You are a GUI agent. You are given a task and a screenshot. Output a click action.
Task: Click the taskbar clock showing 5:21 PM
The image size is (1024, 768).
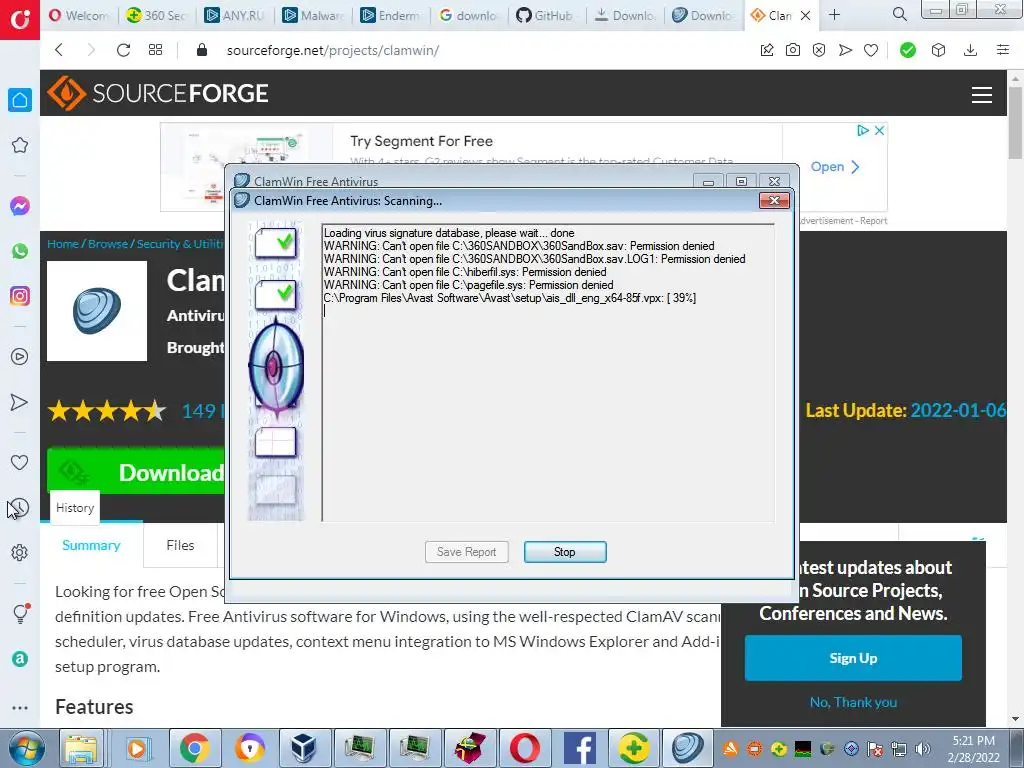pyautogui.click(x=974, y=749)
